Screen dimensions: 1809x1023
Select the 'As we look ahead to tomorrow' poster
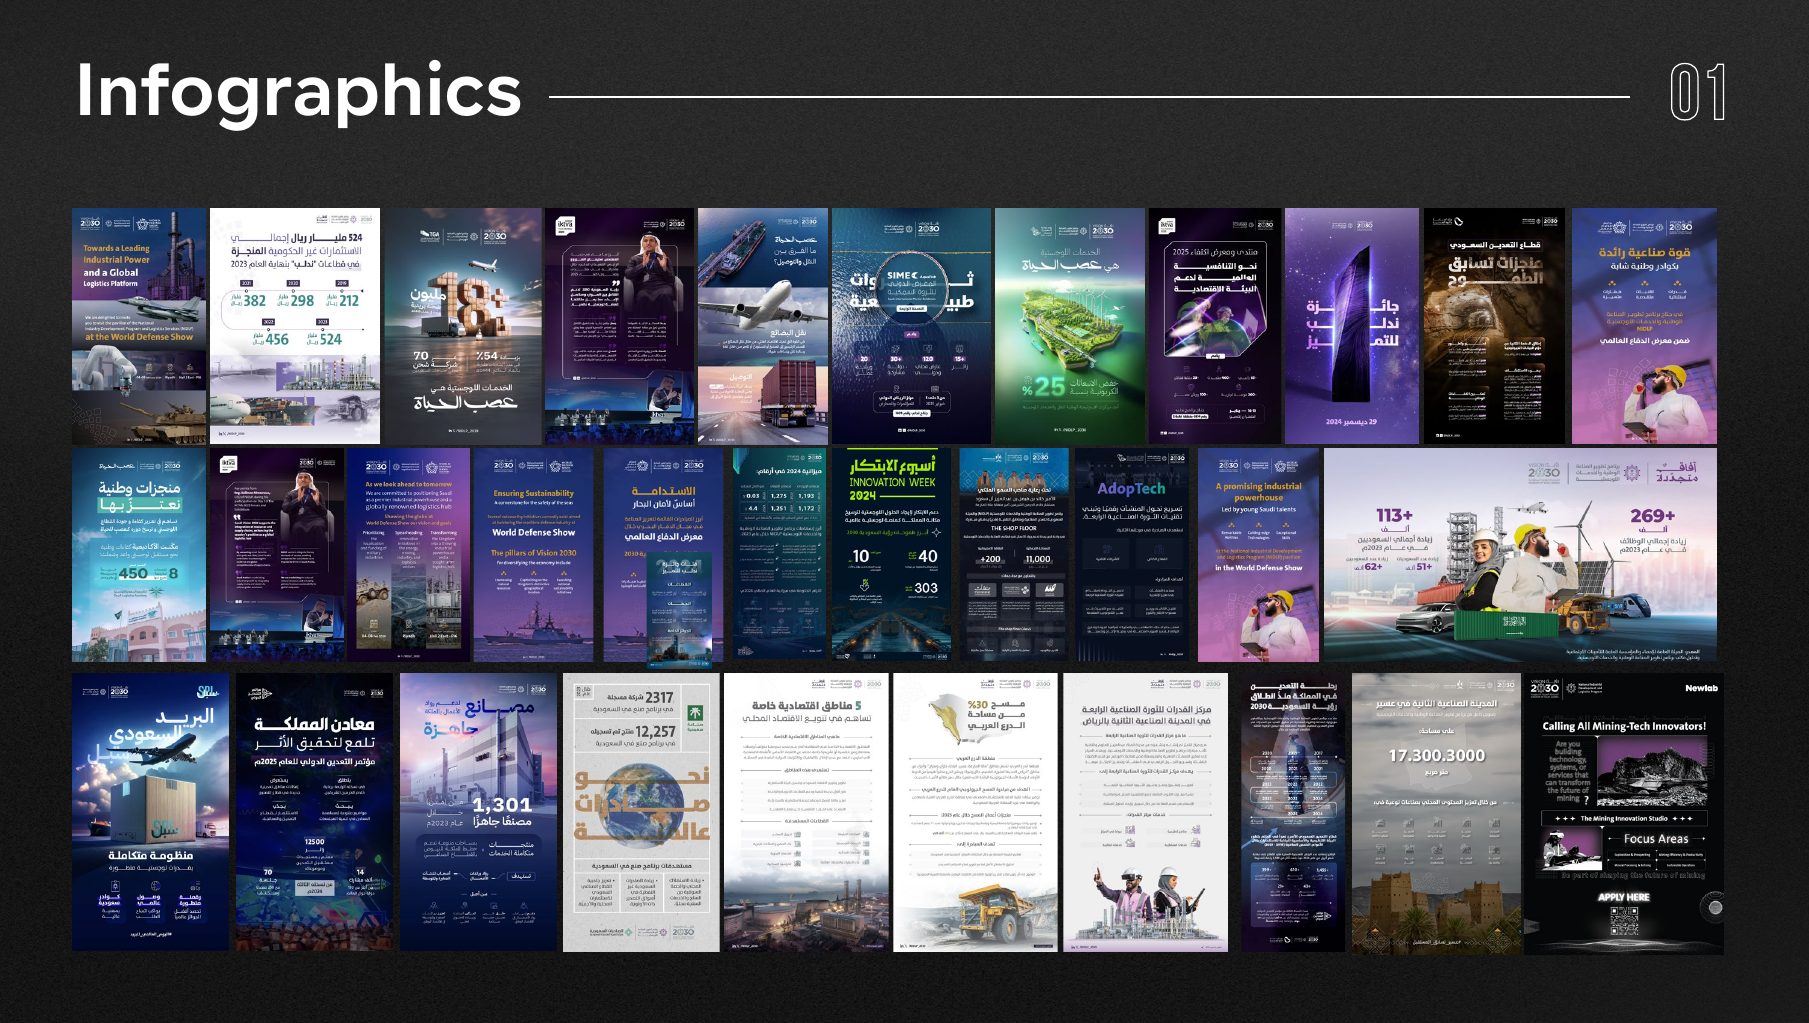tap(408, 555)
